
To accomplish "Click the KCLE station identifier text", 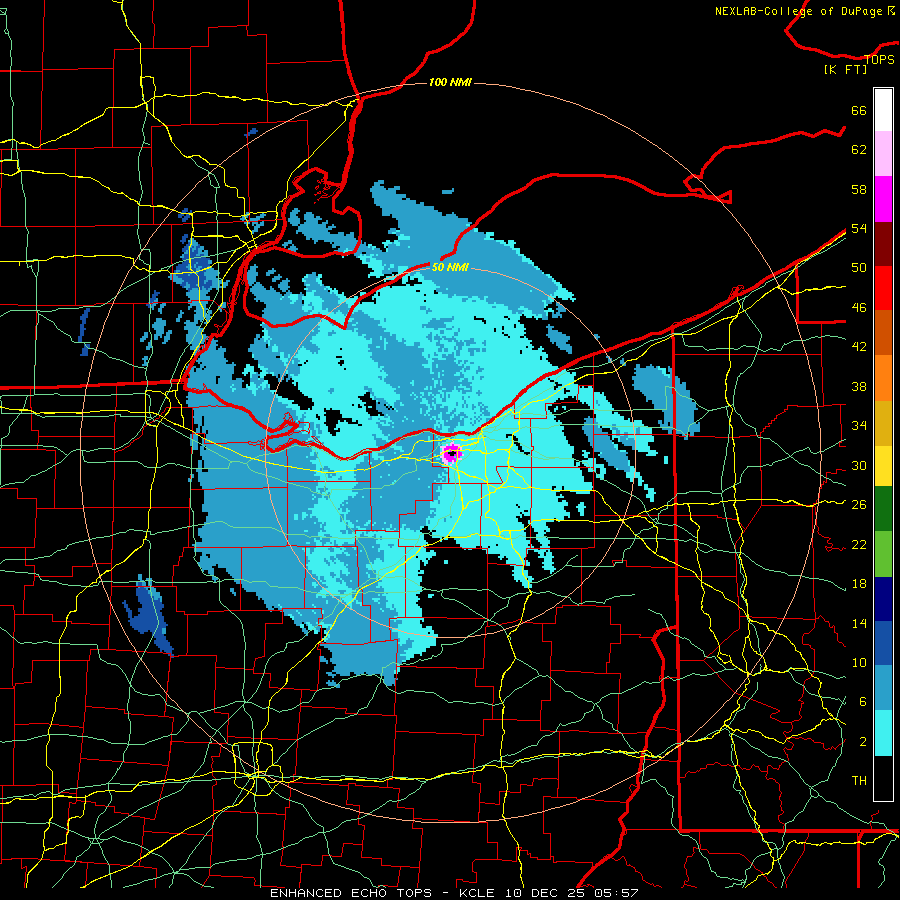I will pyautogui.click(x=476, y=893).
